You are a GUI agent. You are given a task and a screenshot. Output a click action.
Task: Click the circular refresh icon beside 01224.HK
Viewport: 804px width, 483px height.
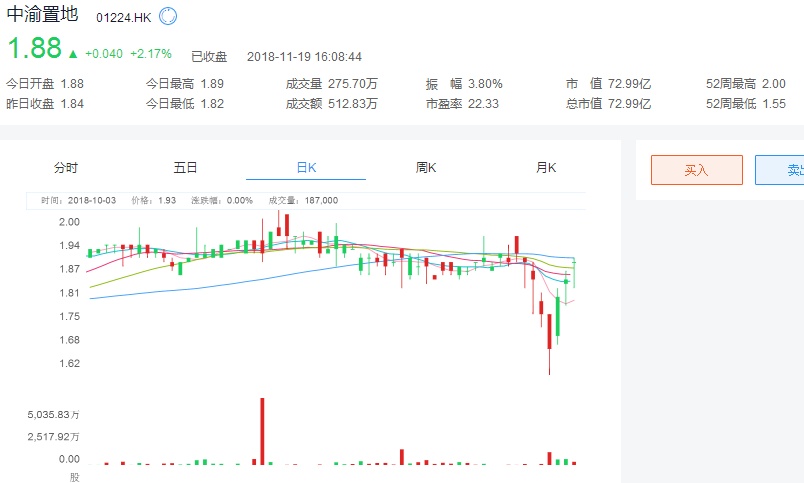168,17
